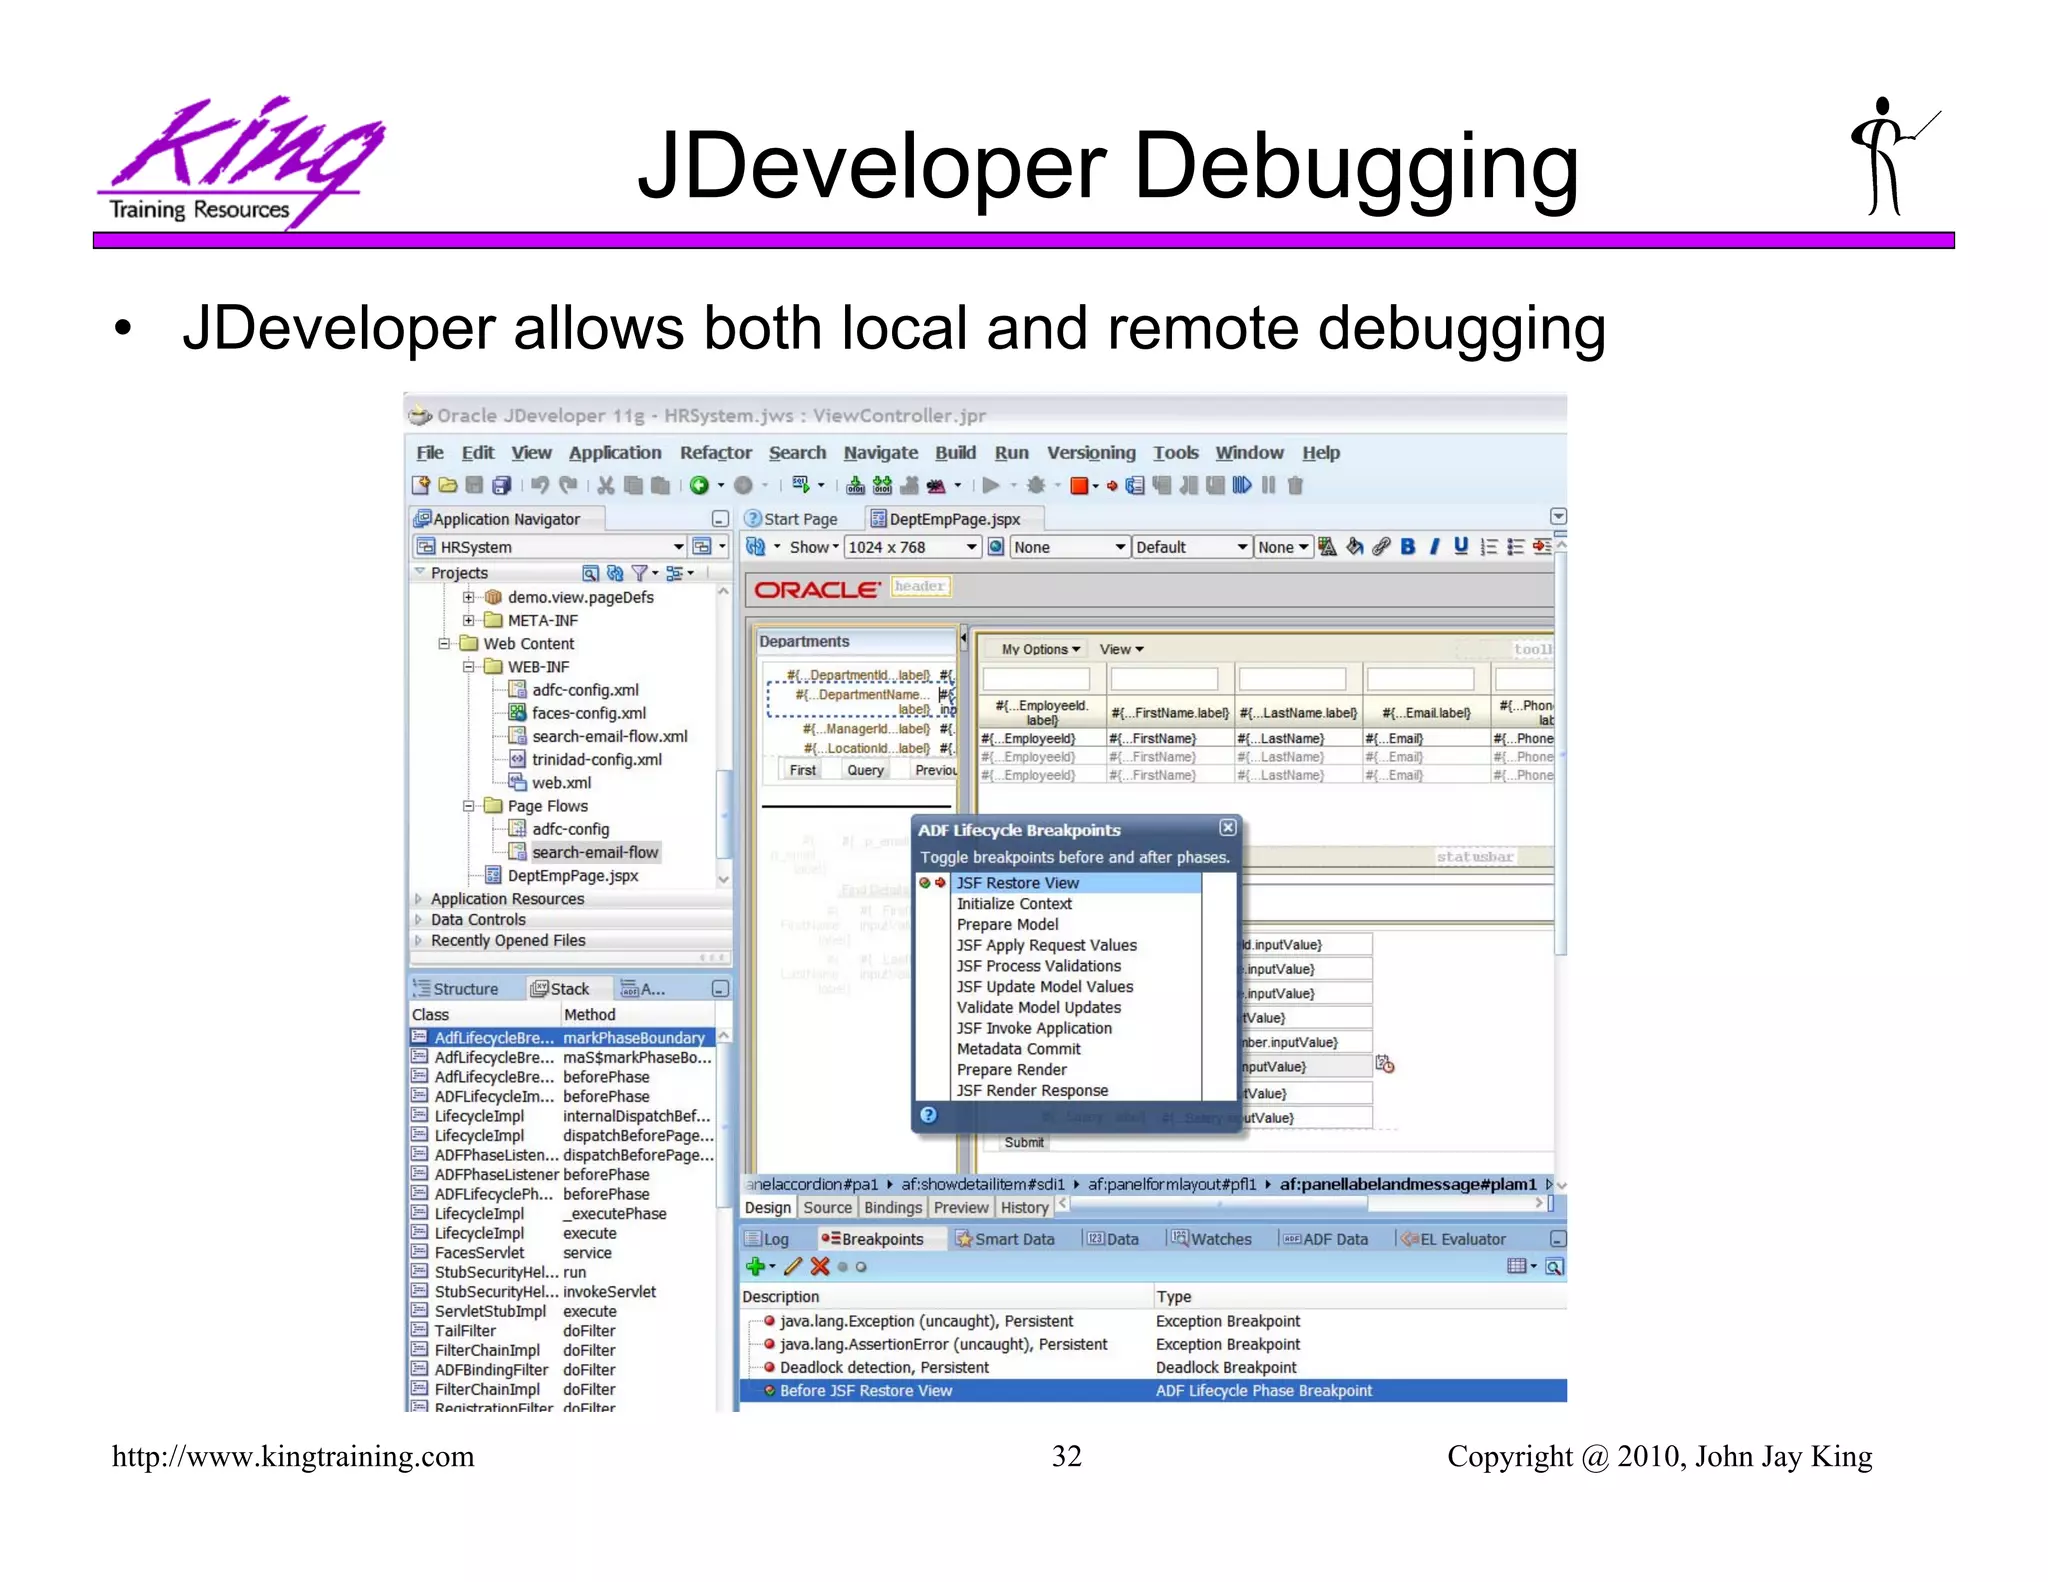
Task: Click the Italic formatting icon
Action: (1434, 546)
